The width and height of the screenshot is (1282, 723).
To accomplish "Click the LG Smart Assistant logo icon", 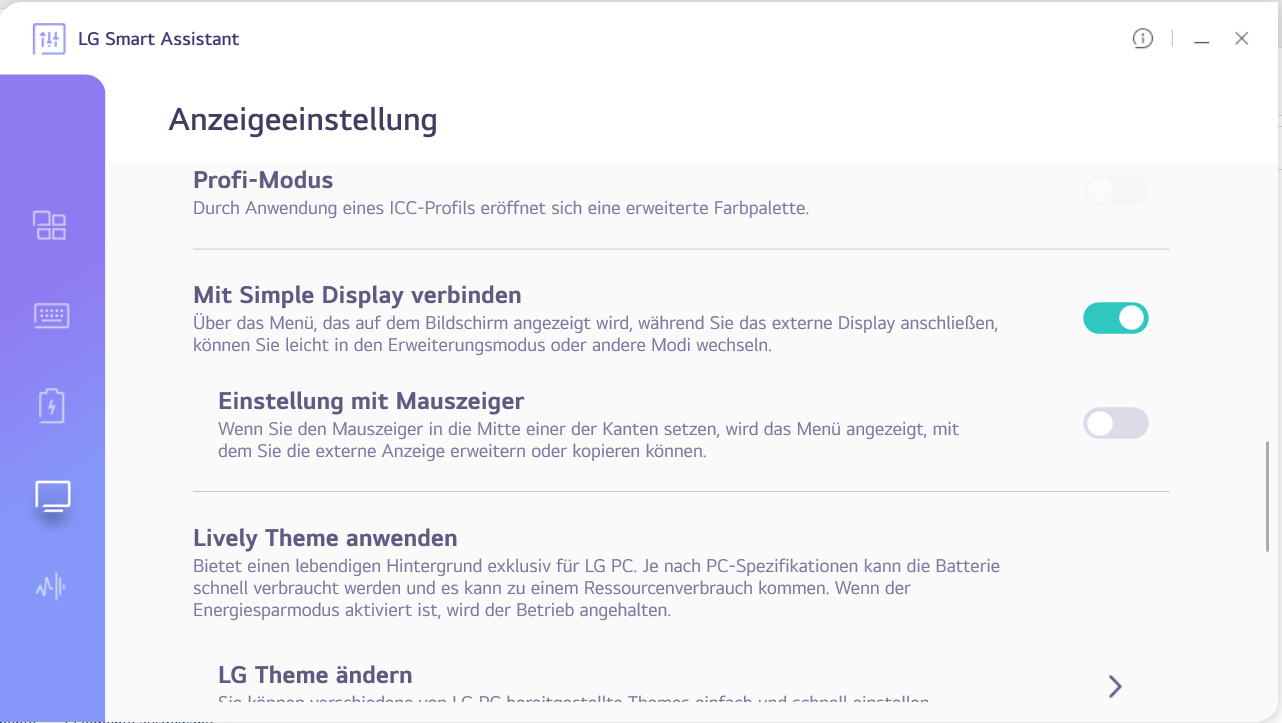I will [x=49, y=39].
